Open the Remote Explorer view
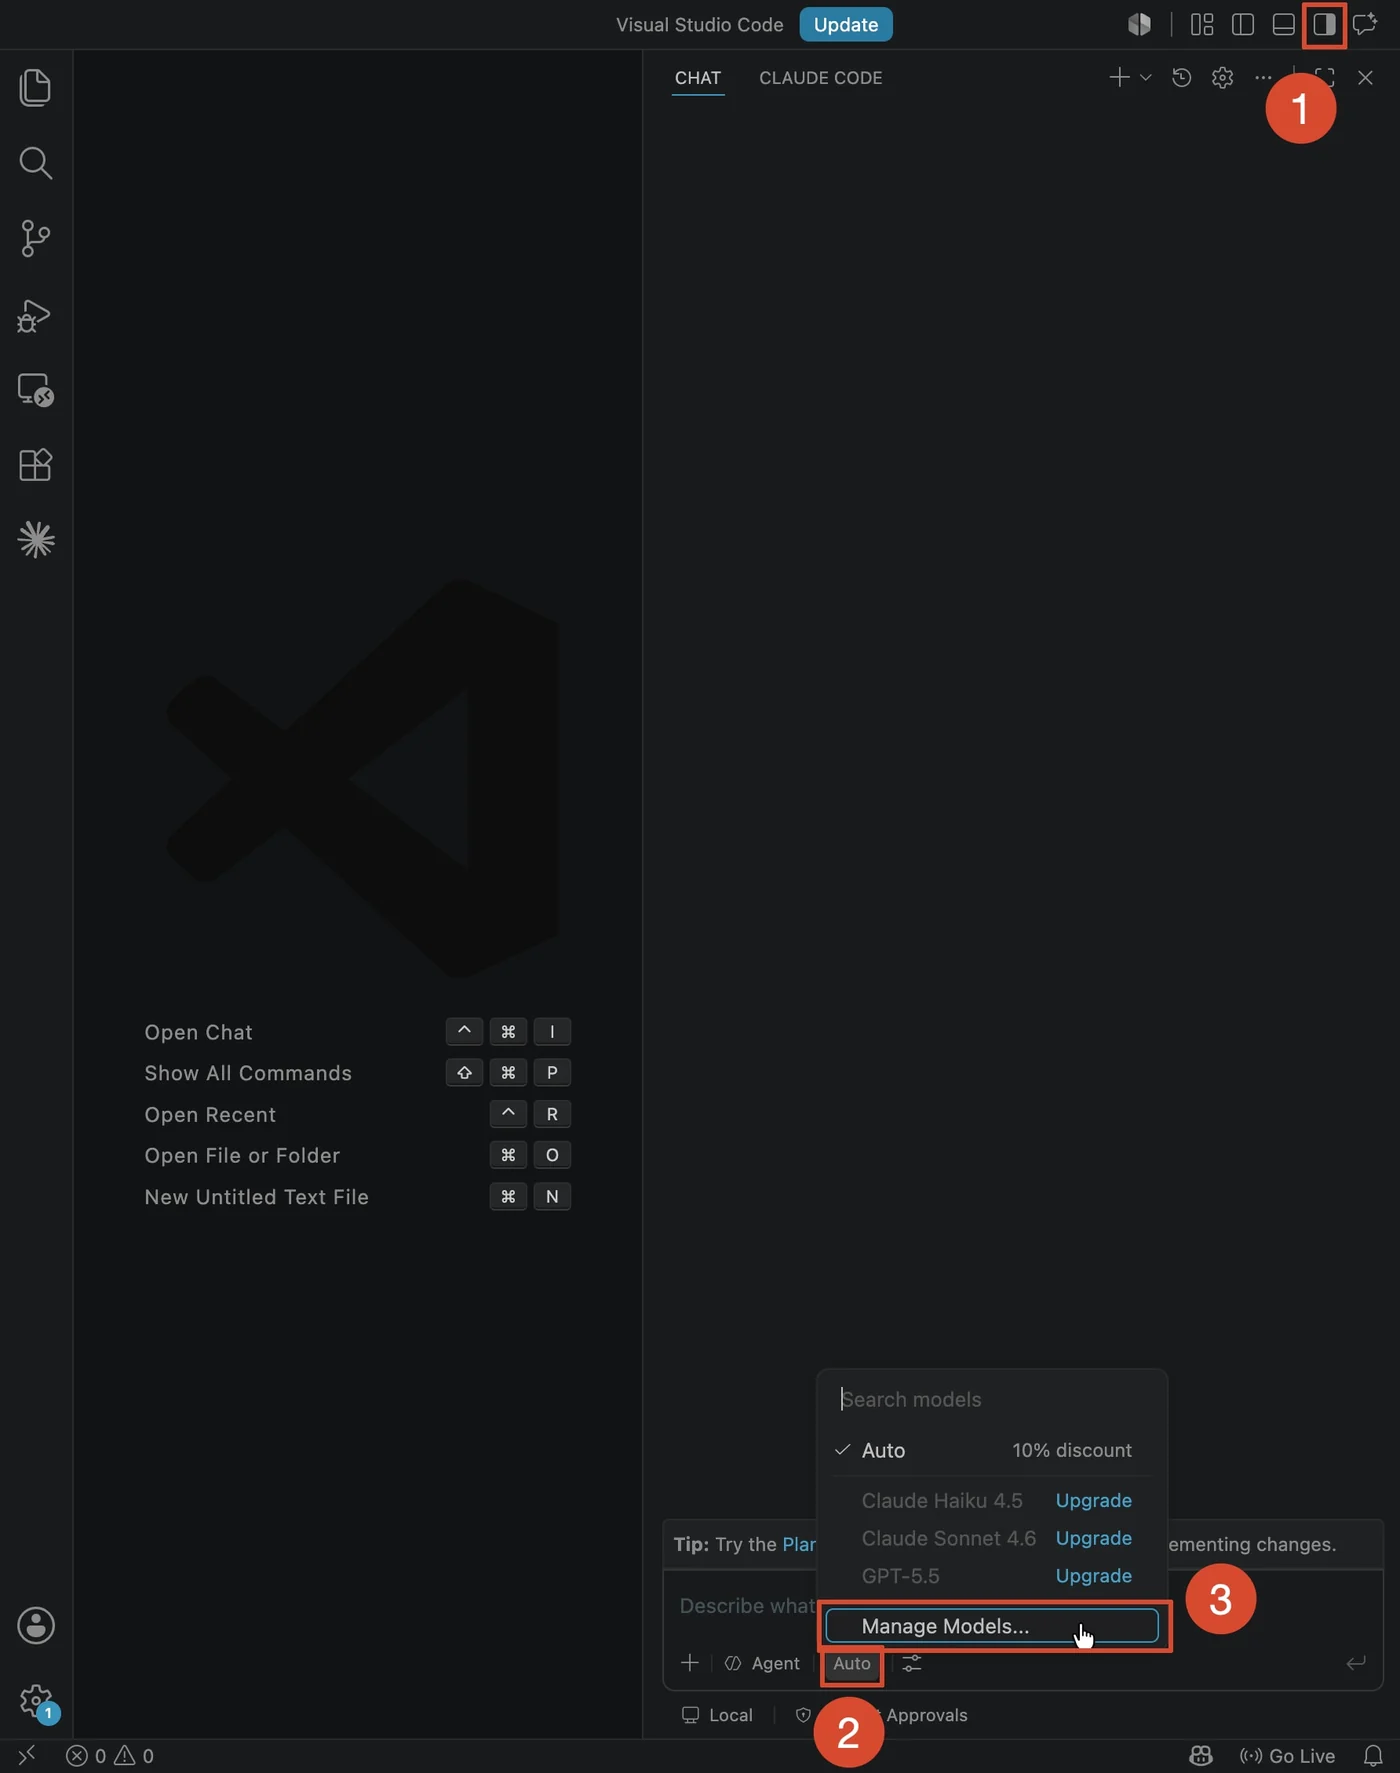Viewport: 1400px width, 1773px height. (36, 390)
